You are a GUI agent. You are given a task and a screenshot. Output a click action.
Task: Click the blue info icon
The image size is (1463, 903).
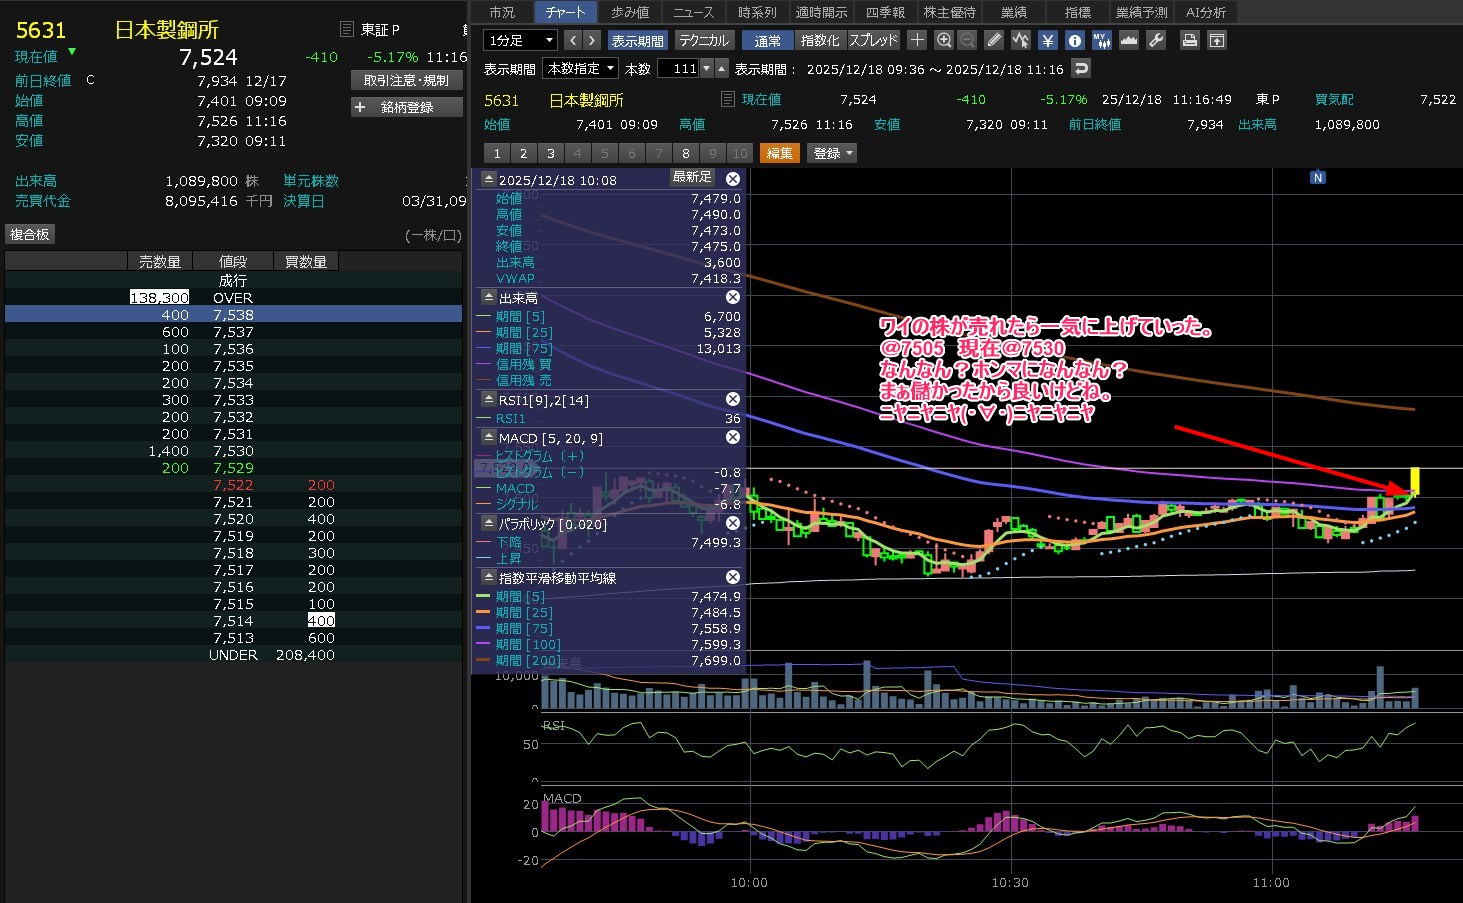[1074, 40]
